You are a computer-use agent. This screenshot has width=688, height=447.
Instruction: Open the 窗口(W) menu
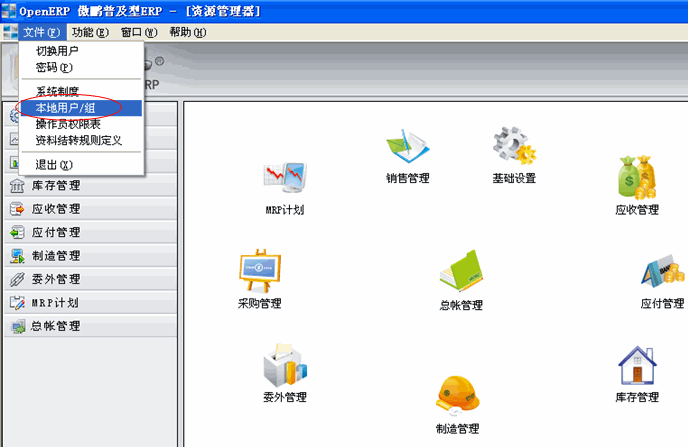(x=139, y=32)
